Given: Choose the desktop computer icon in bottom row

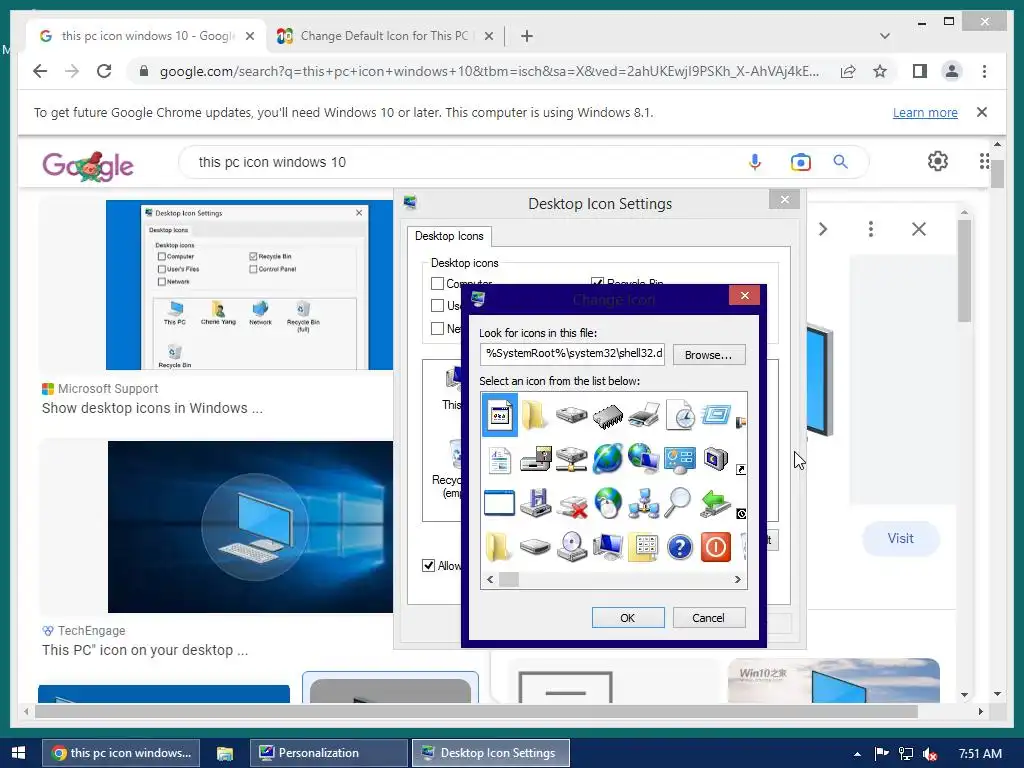Looking at the screenshot, I should 608,547.
